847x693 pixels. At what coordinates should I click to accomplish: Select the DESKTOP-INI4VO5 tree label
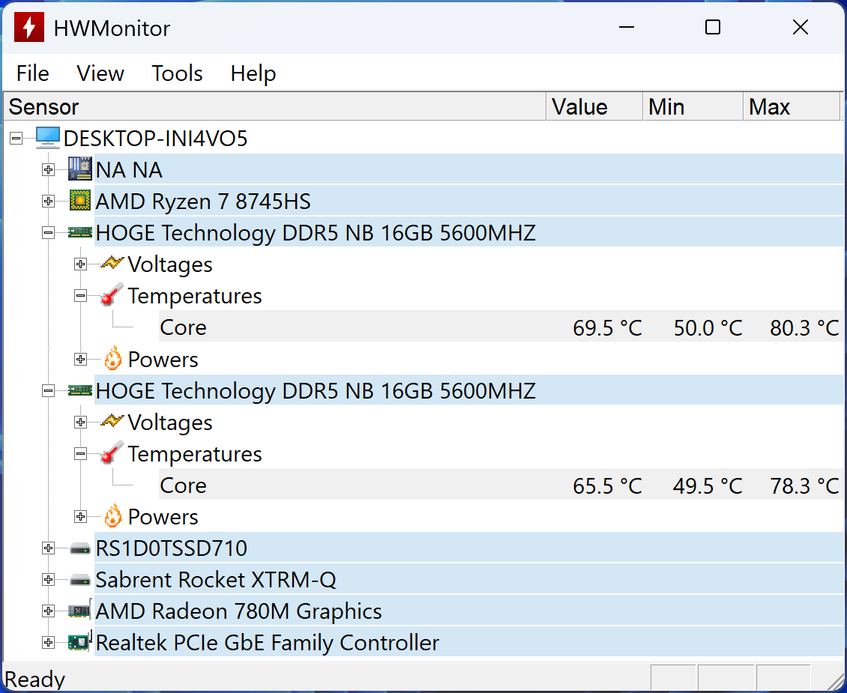156,138
